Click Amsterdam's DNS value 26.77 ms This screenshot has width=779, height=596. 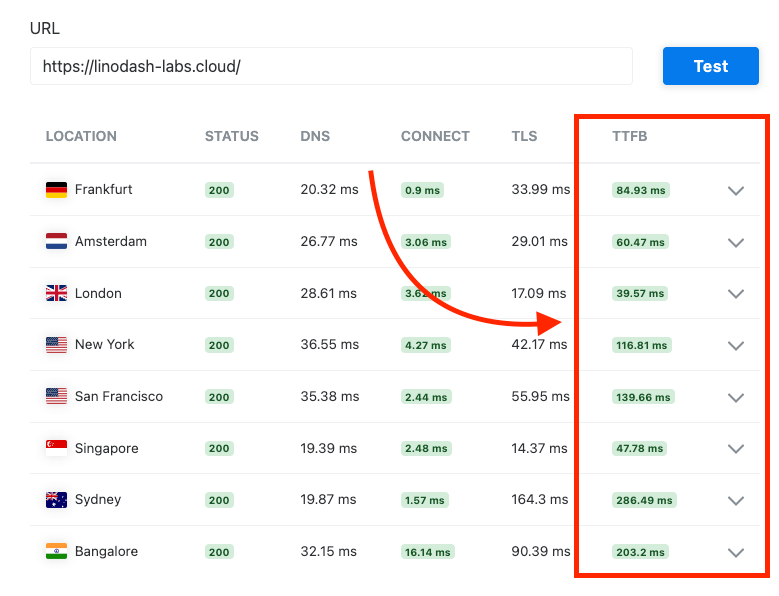[x=328, y=241]
